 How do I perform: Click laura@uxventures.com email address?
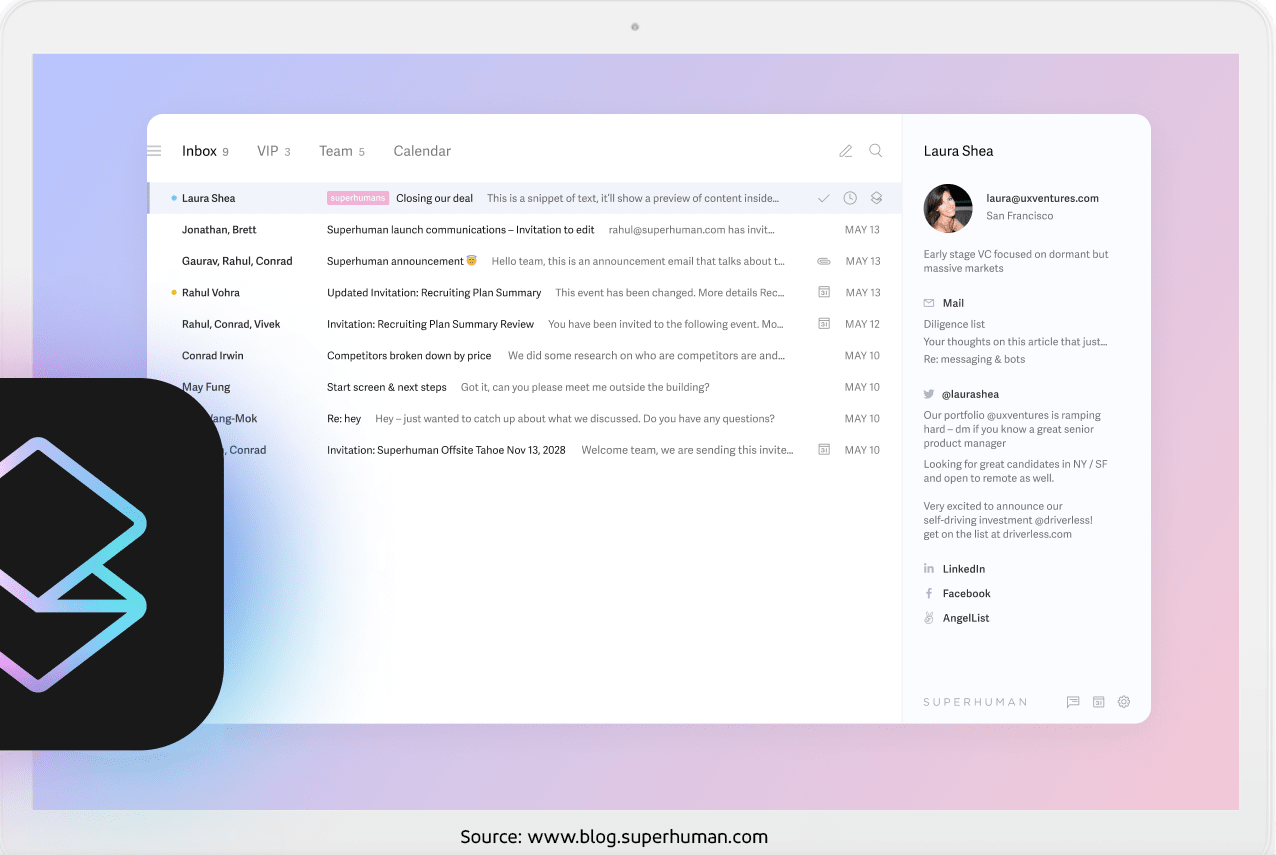[x=1042, y=198]
